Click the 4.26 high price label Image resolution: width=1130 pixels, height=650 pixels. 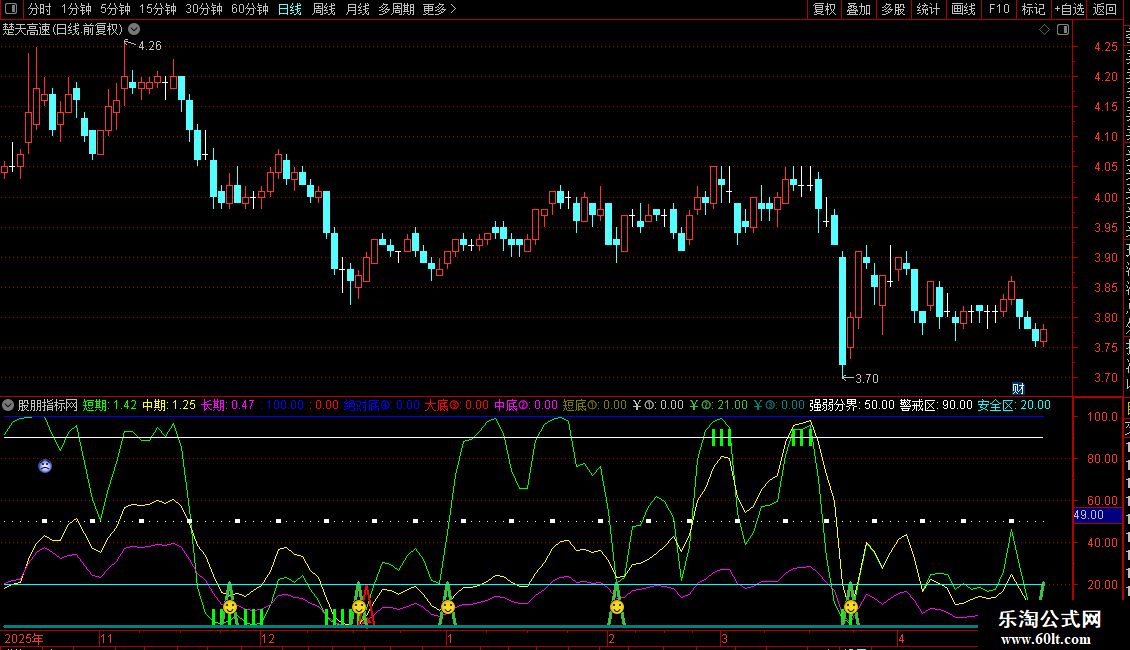tap(150, 45)
